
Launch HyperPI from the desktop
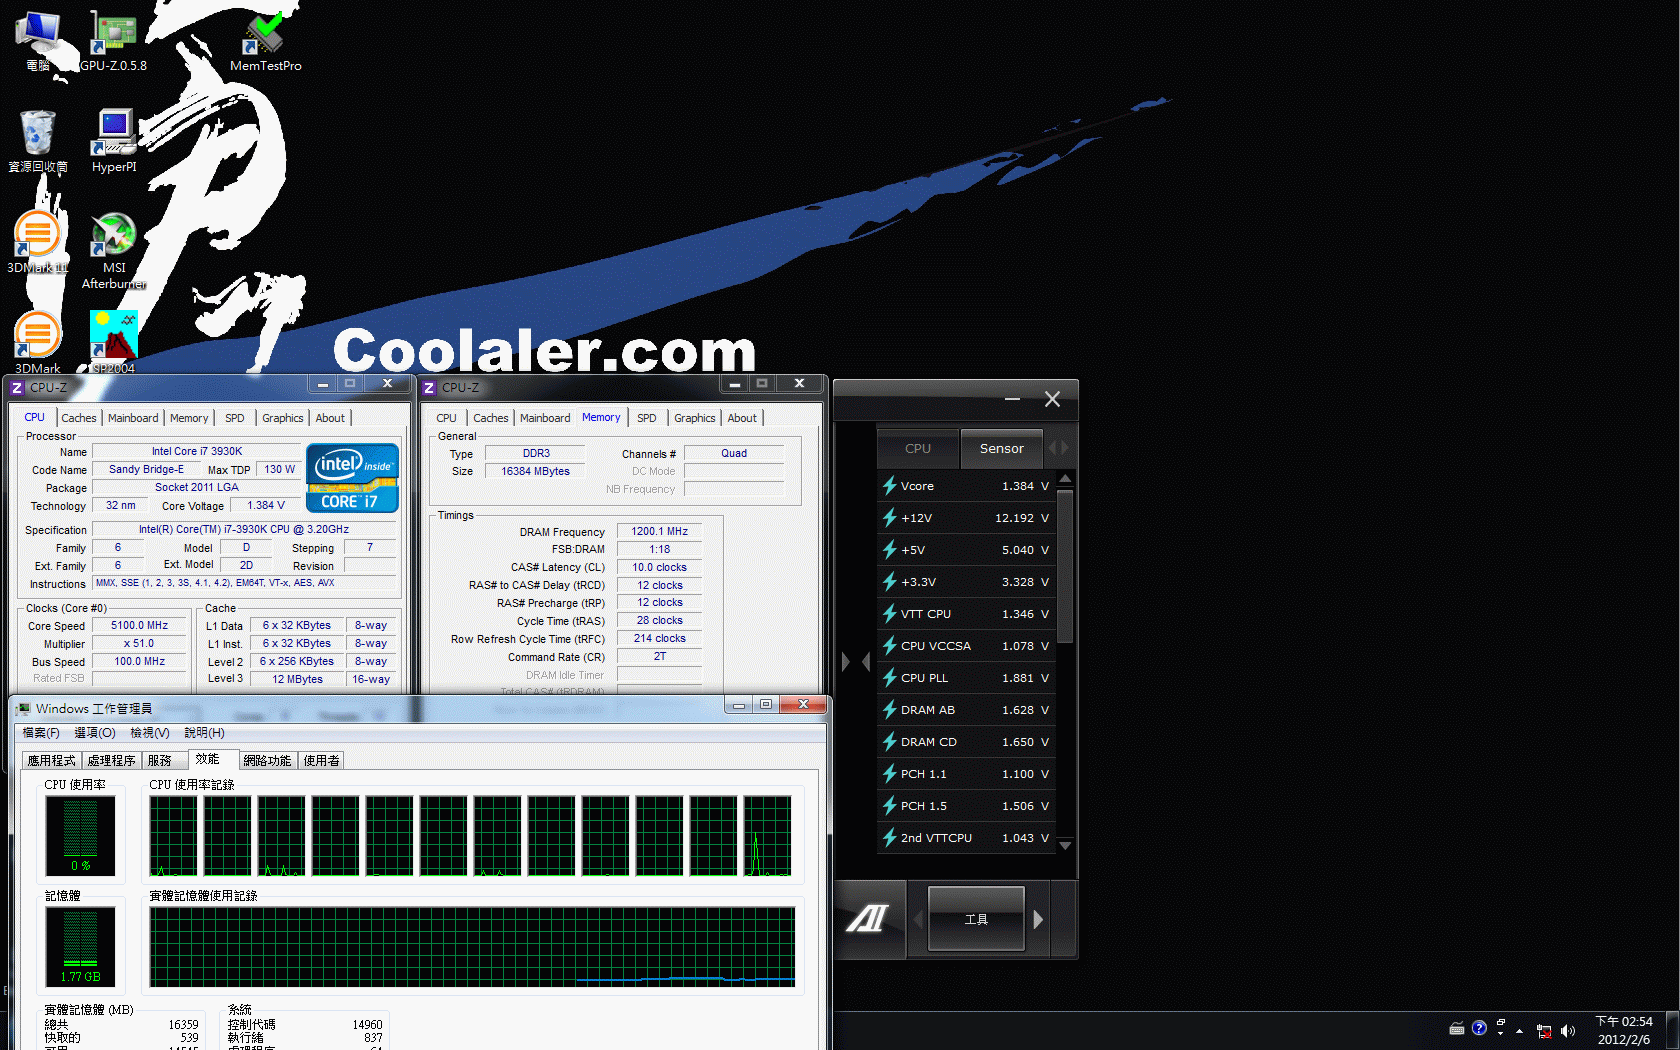114,142
